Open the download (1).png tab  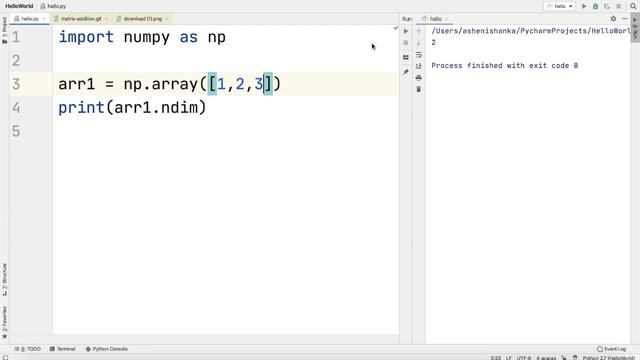(x=142, y=19)
